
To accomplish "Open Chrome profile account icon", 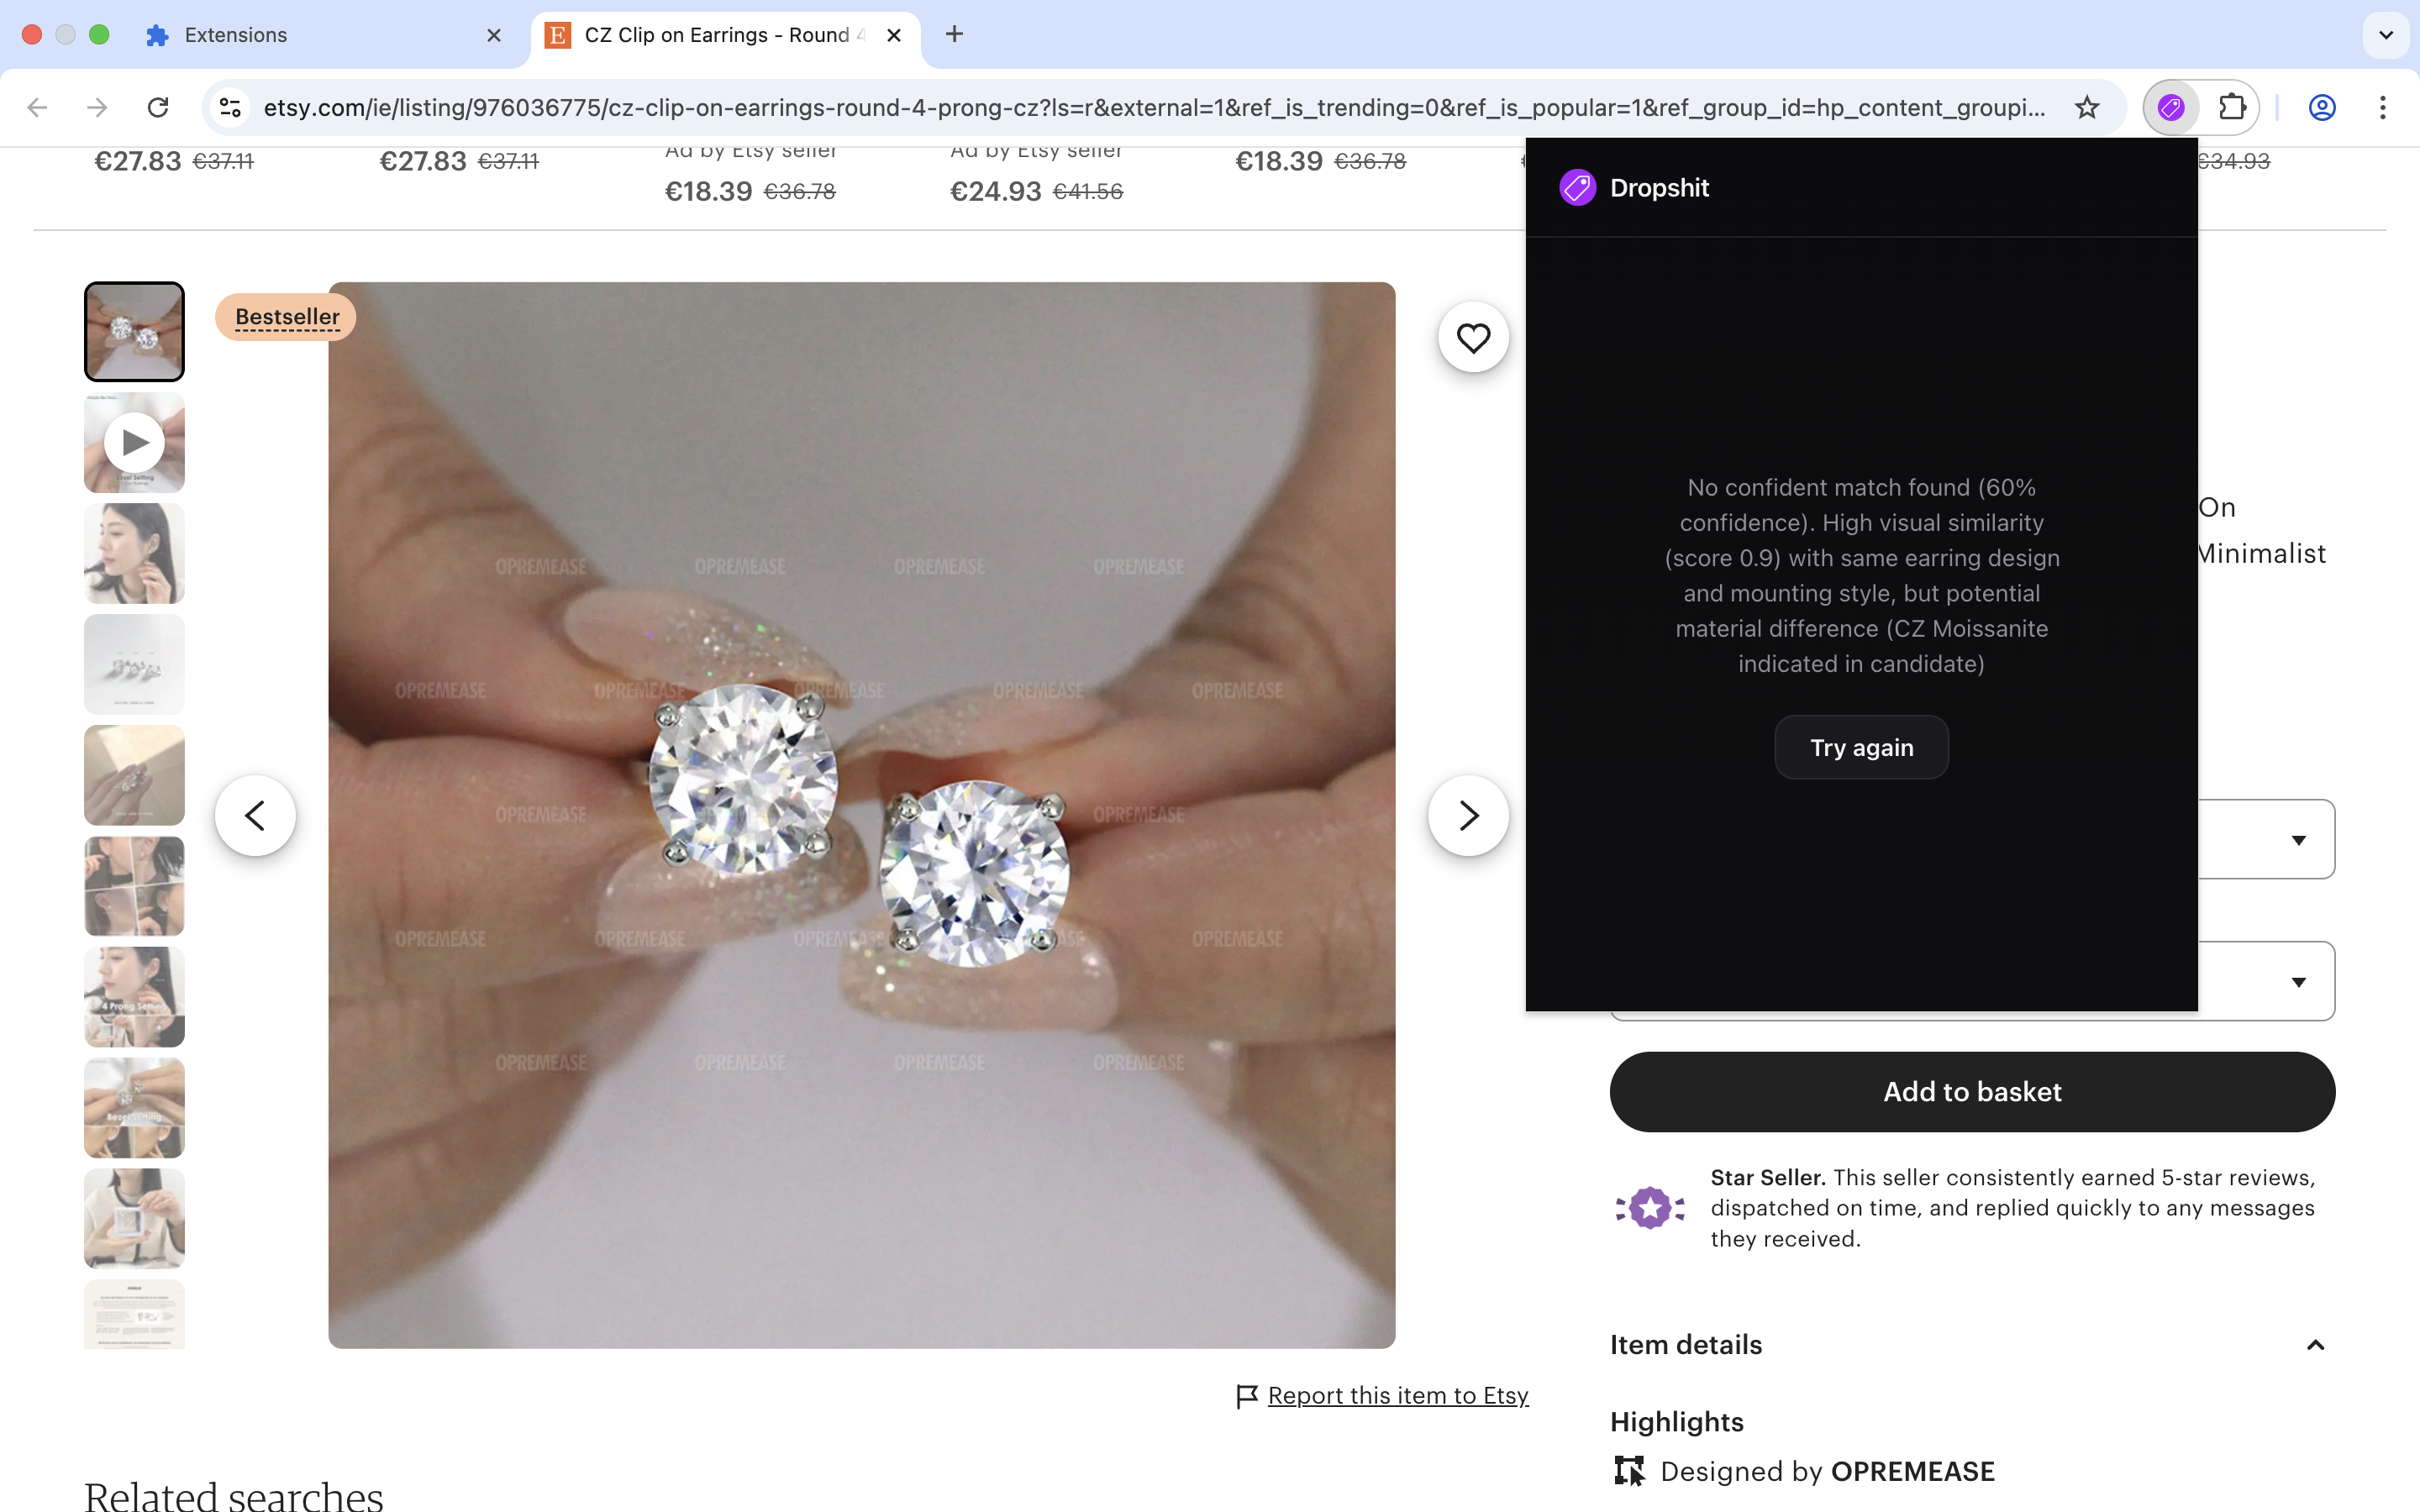I will coord(2321,107).
